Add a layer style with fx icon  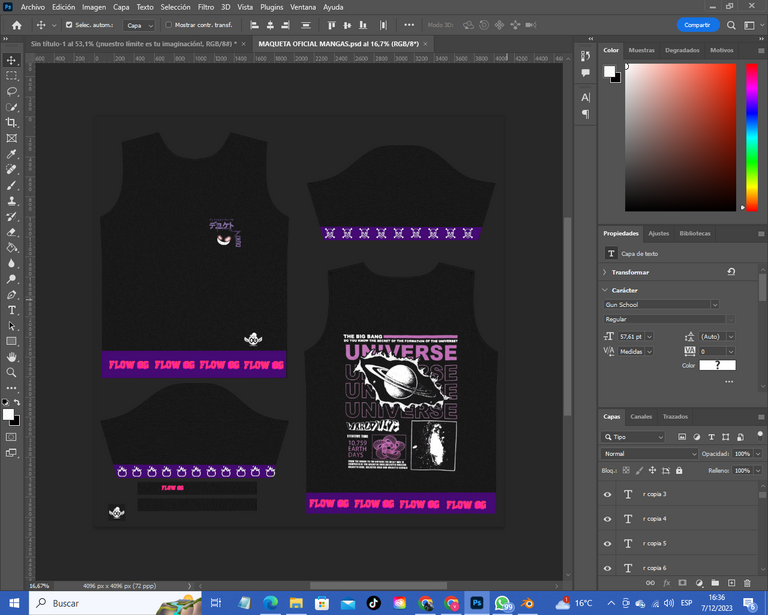(x=666, y=583)
